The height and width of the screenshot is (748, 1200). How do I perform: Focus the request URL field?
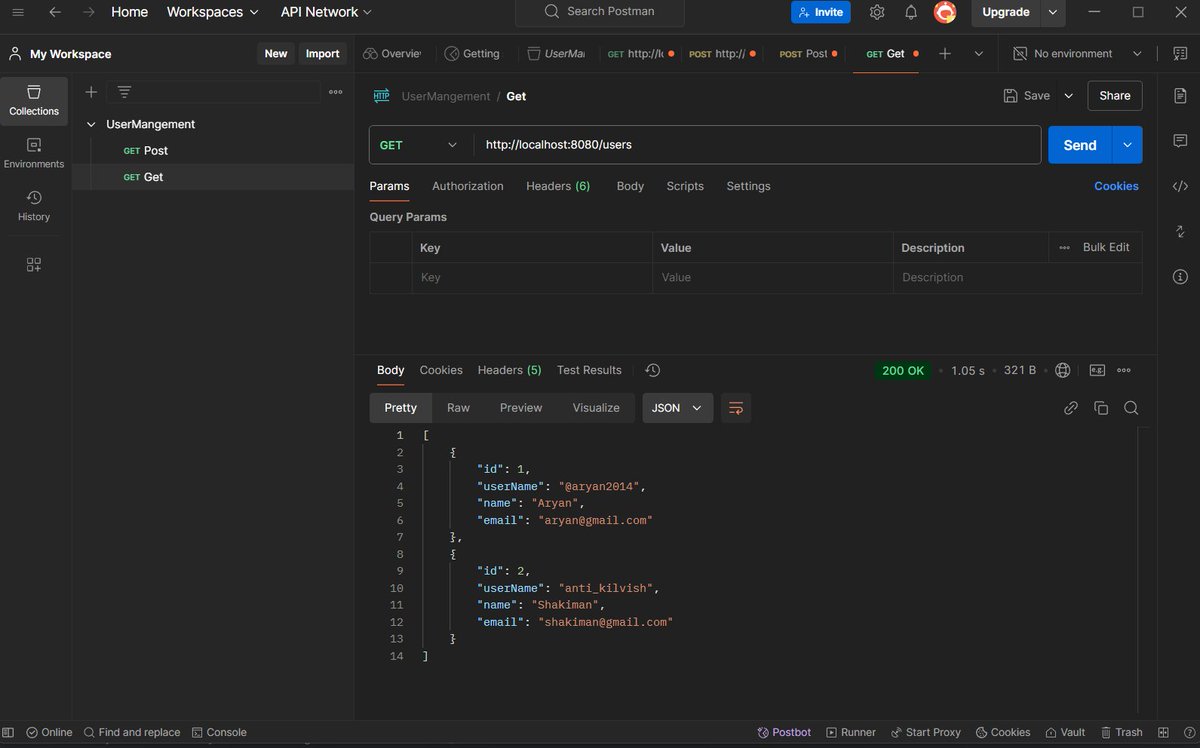pos(757,145)
